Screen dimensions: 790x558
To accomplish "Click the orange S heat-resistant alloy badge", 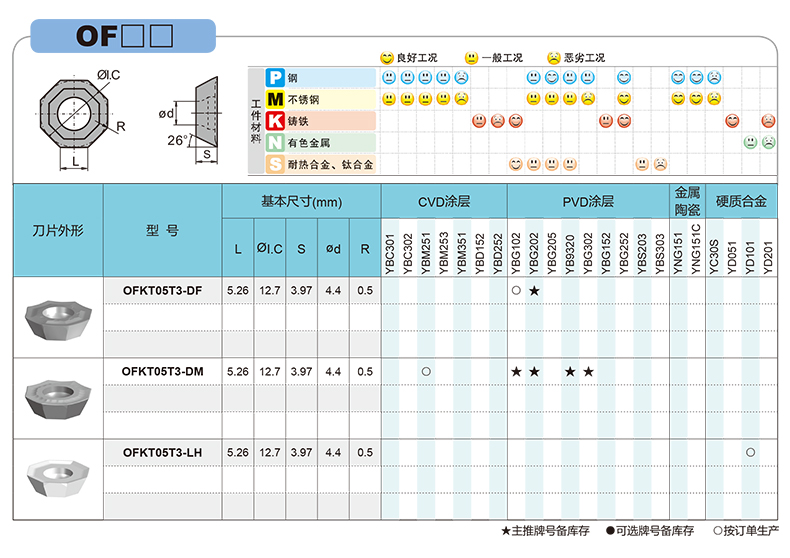I will pos(275,165).
